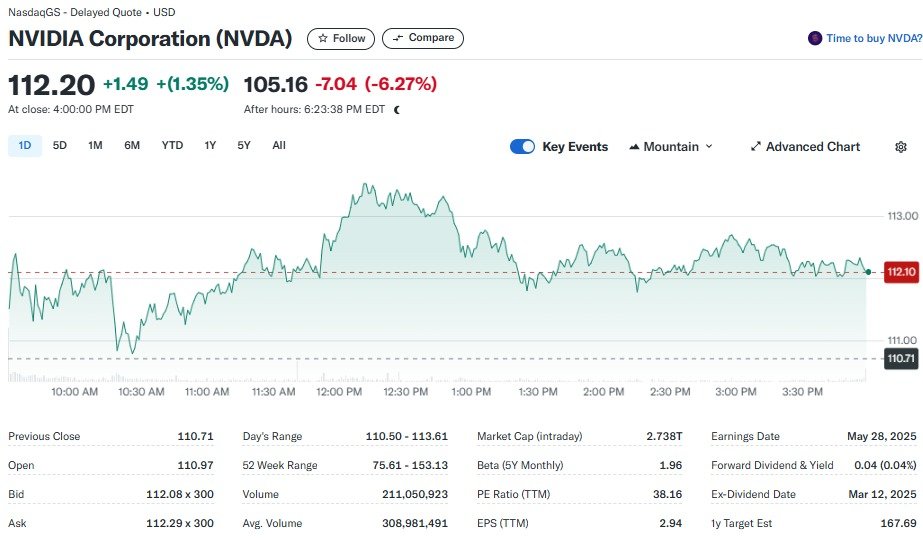Click the after-hours moon icon
923x538 pixels.
[397, 110]
